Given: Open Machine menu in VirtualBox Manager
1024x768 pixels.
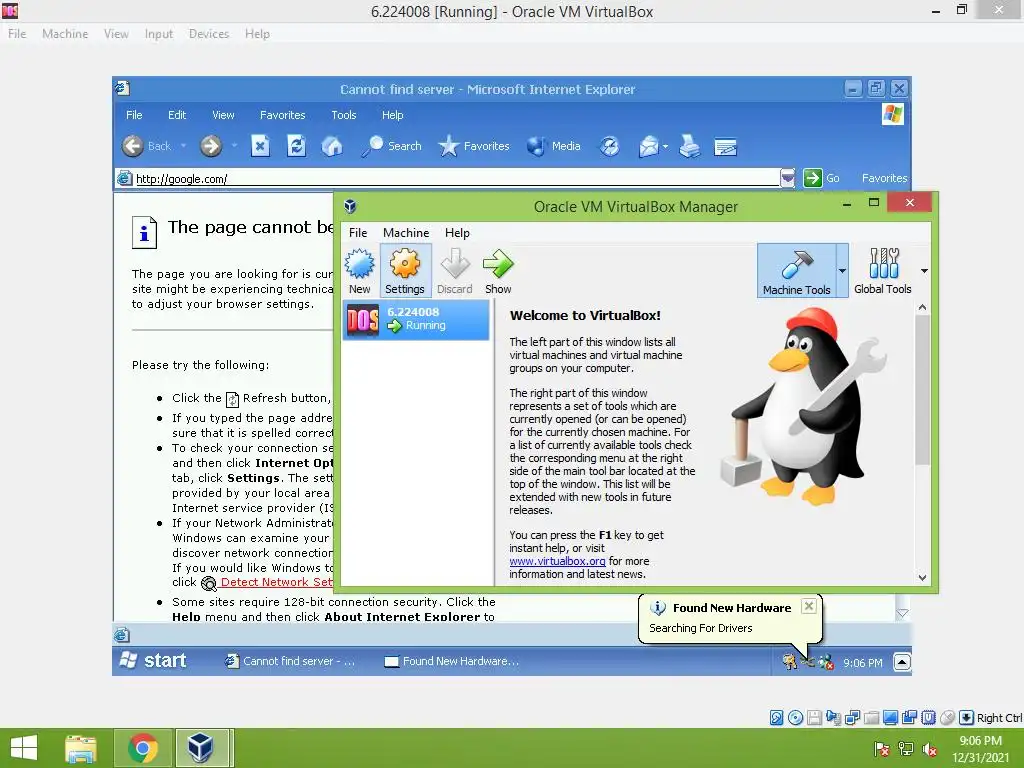Looking at the screenshot, I should coord(406,233).
